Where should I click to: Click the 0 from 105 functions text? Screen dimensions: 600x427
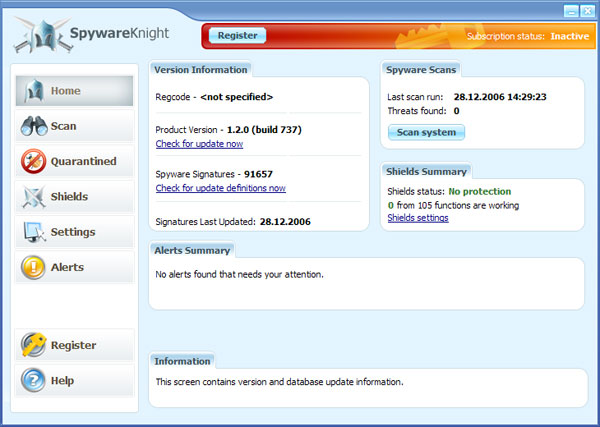coord(453,206)
